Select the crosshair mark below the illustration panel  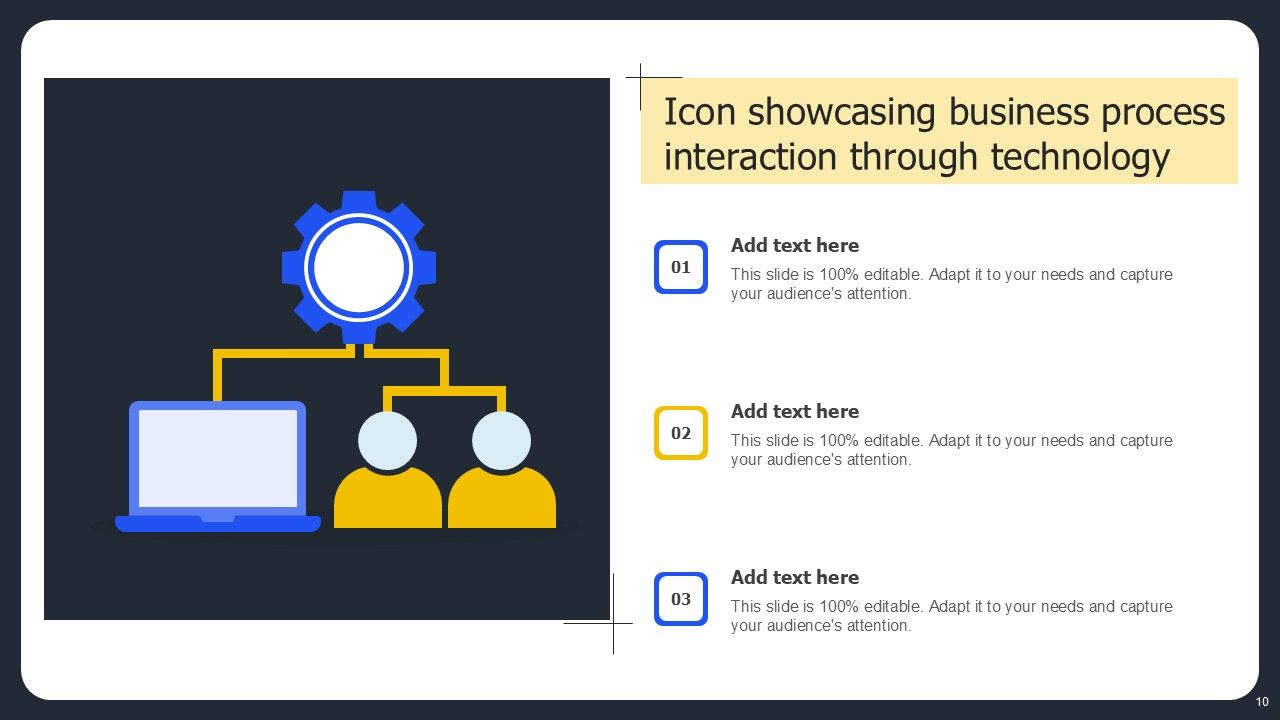(613, 623)
